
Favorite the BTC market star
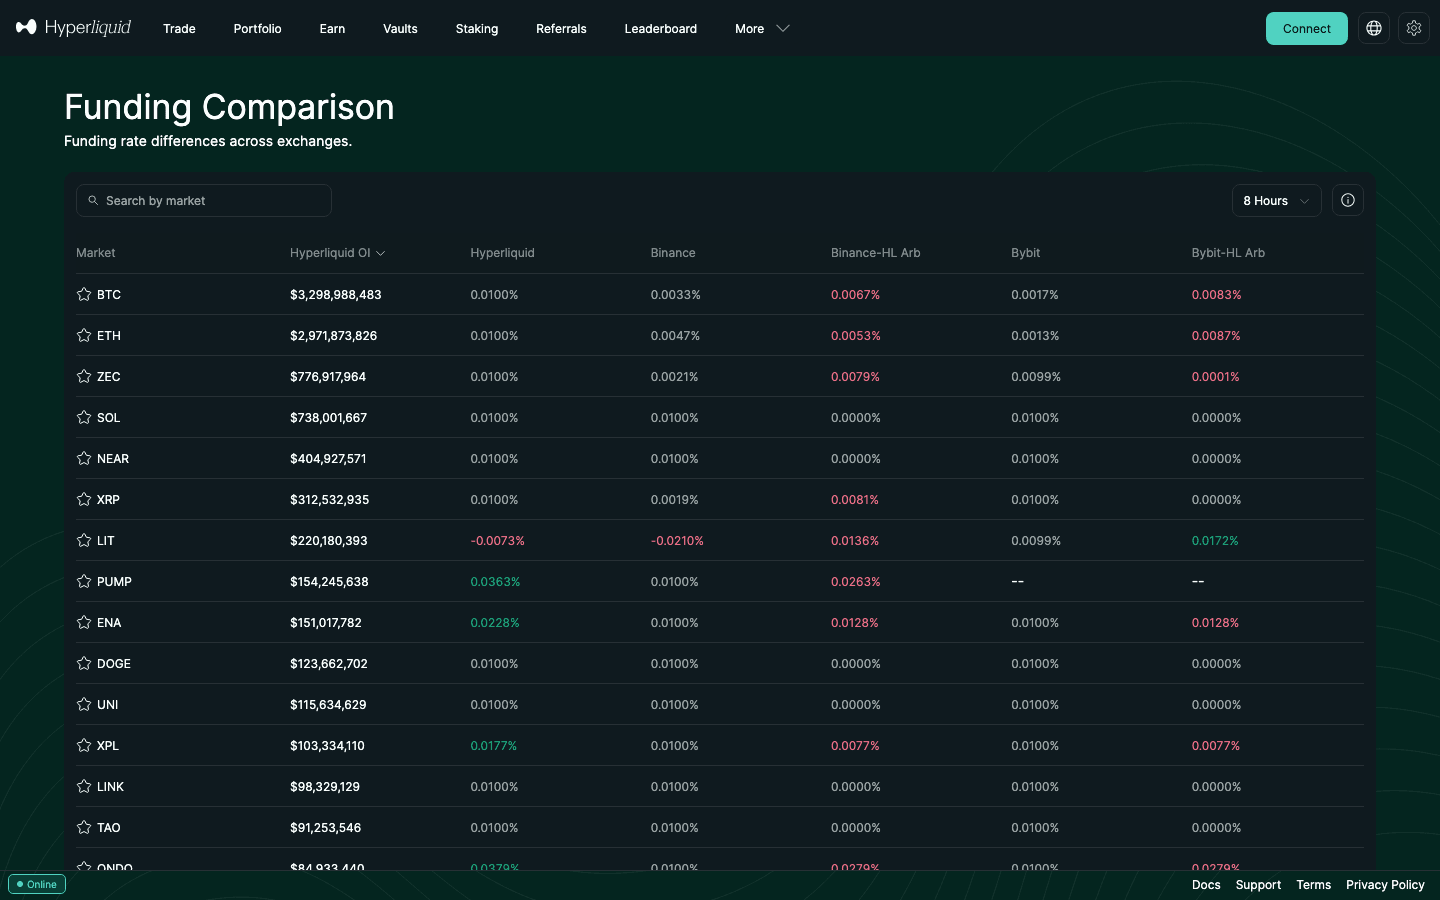click(84, 294)
